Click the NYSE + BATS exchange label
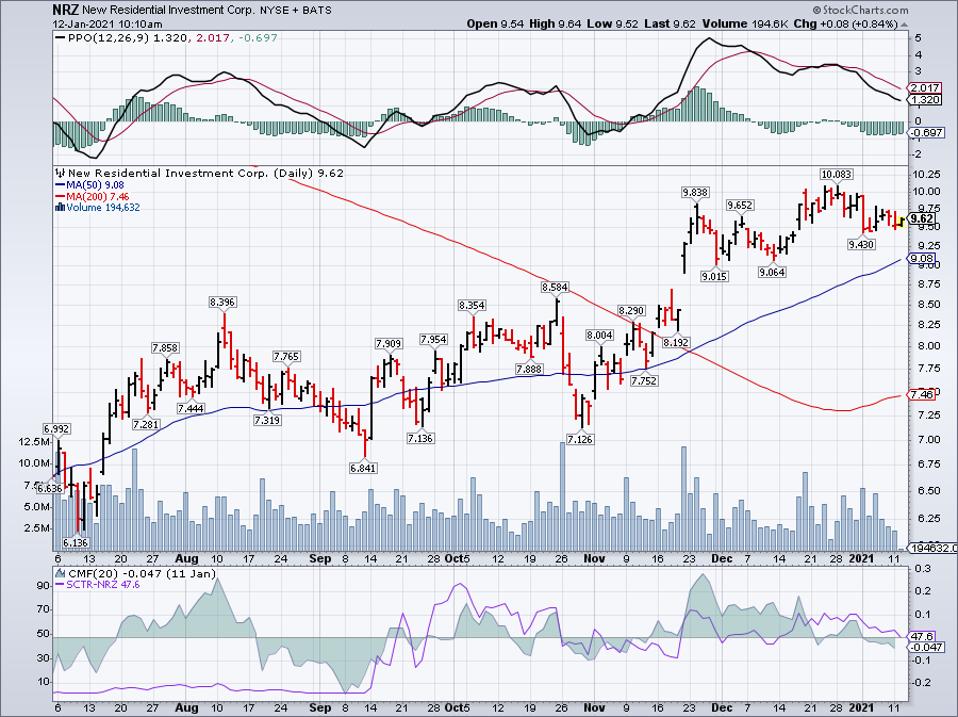The image size is (958, 717). click(296, 10)
